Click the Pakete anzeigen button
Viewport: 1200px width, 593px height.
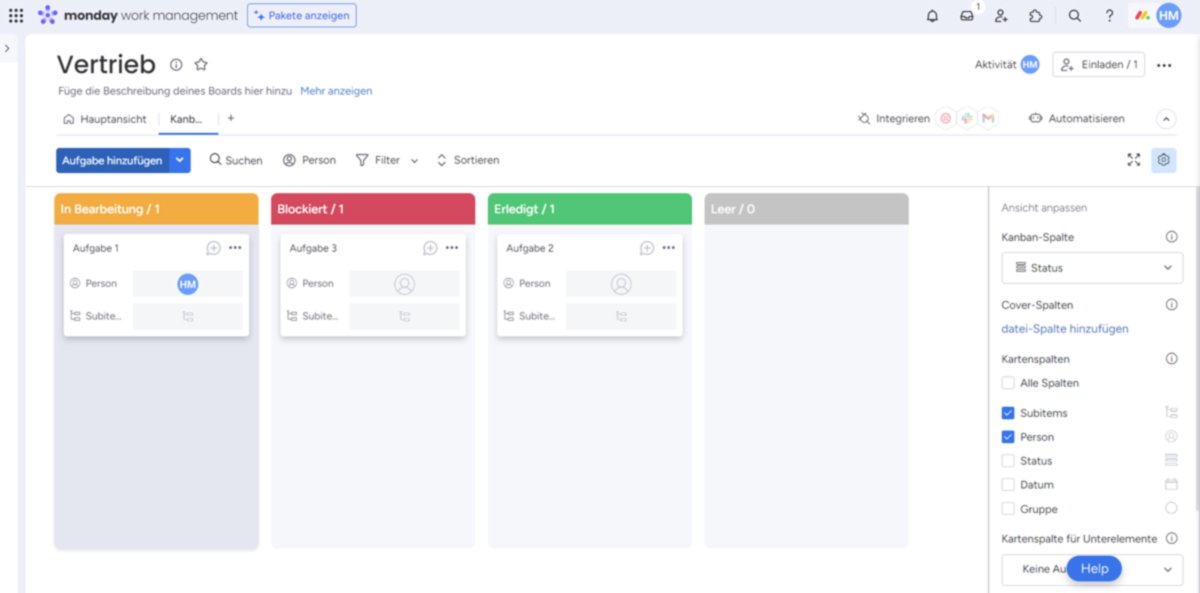coord(301,15)
